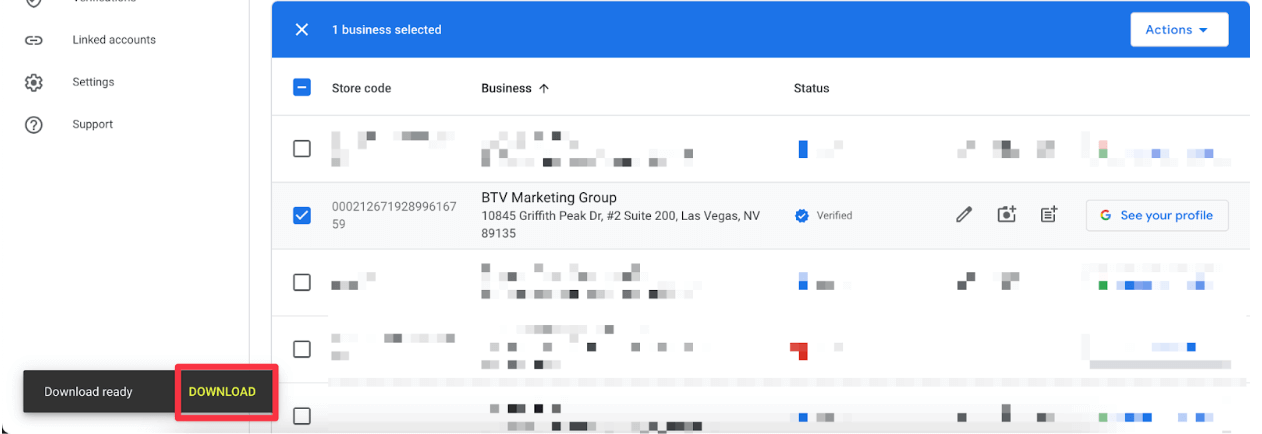The width and height of the screenshot is (1262, 434).
Task: Uncheck the BTV Marketing Group row checkbox
Action: [x=302, y=215]
